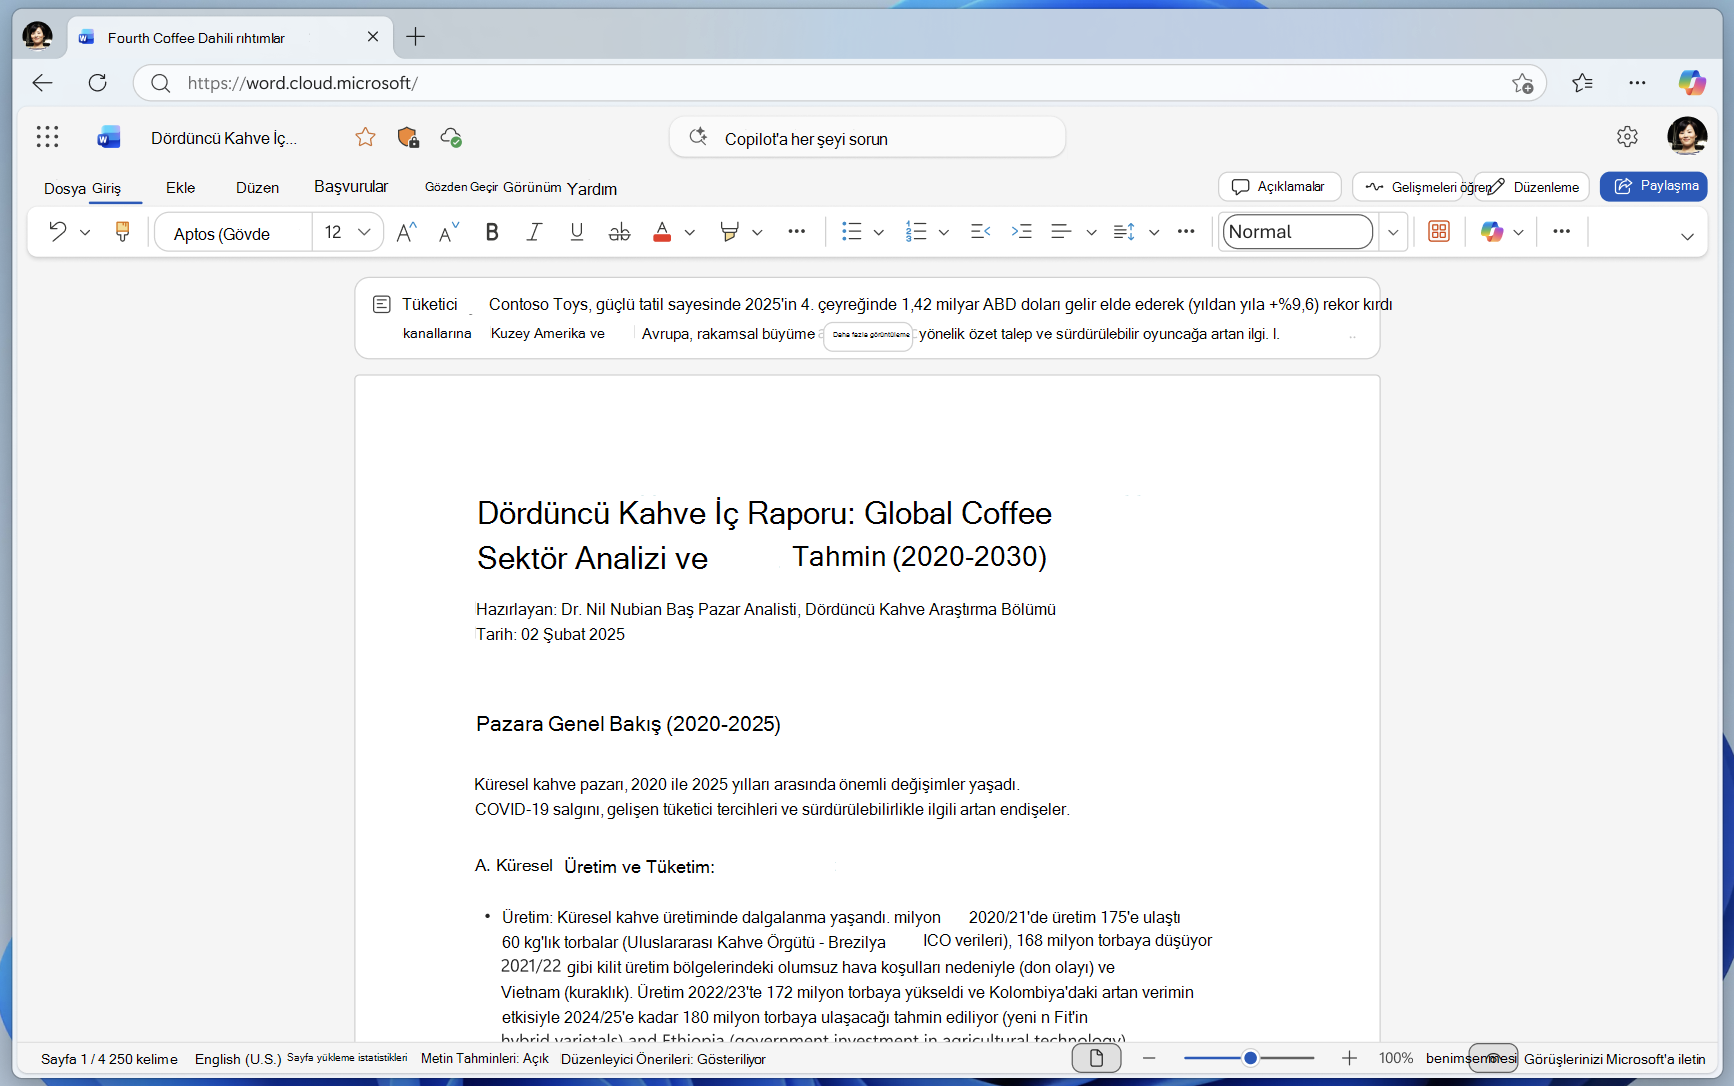This screenshot has width=1734, height=1086.
Task: Open Word settings gear
Action: (1627, 137)
